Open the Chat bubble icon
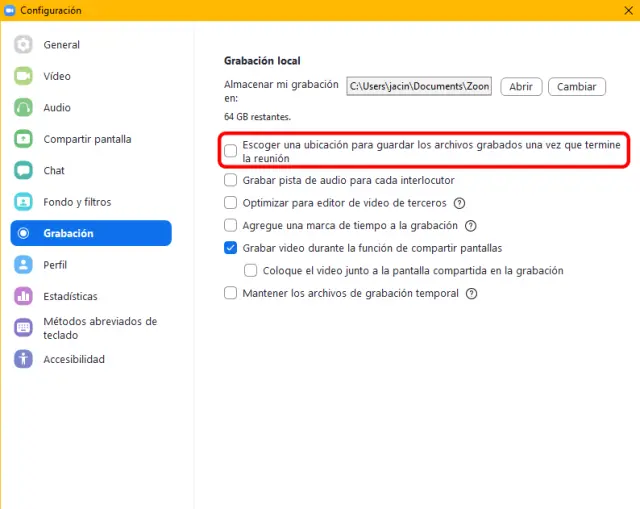Viewport: 640px width, 509px height. point(24,171)
